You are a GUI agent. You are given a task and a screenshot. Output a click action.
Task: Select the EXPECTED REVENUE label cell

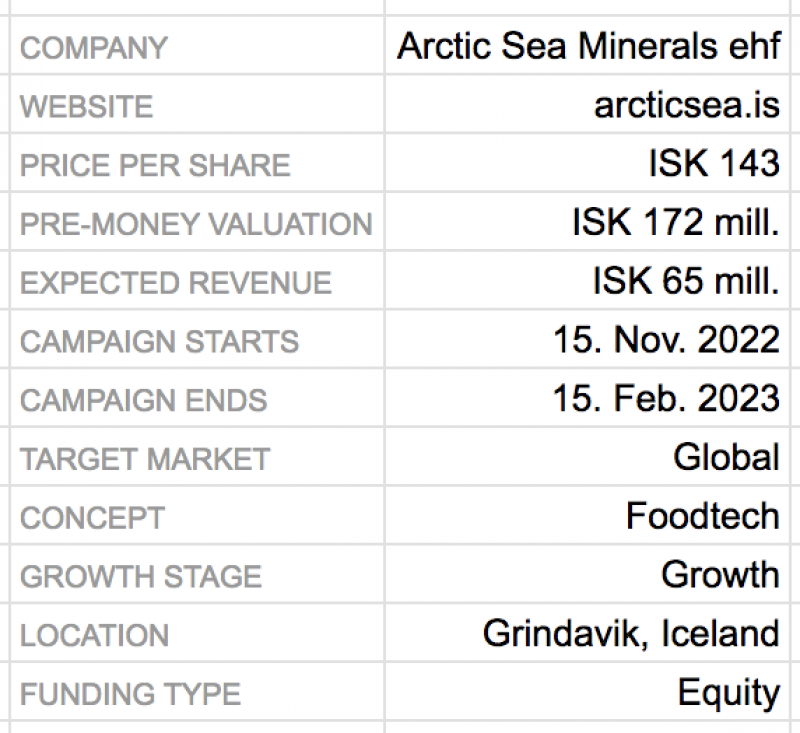176,283
